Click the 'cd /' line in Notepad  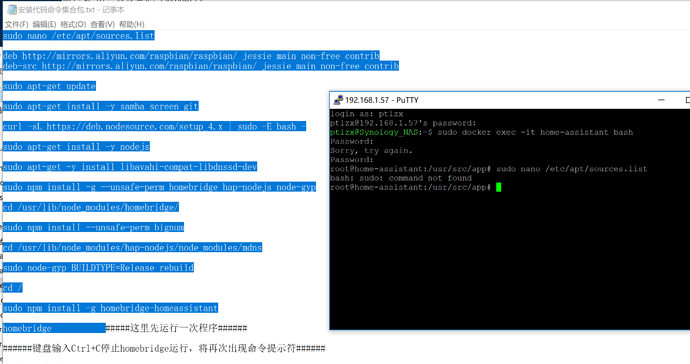[x=12, y=288]
